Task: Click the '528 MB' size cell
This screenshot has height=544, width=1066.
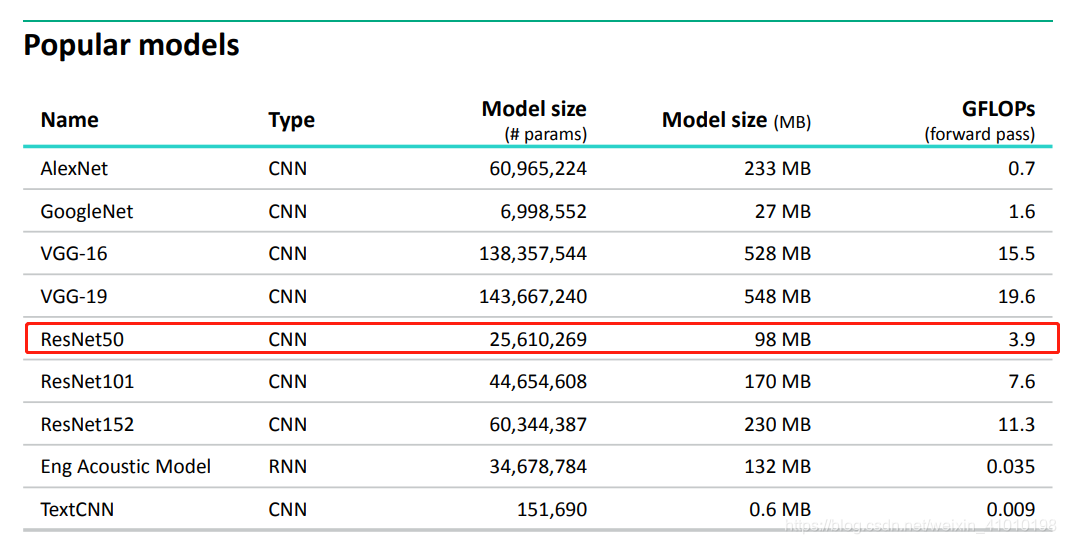Action: tap(777, 254)
